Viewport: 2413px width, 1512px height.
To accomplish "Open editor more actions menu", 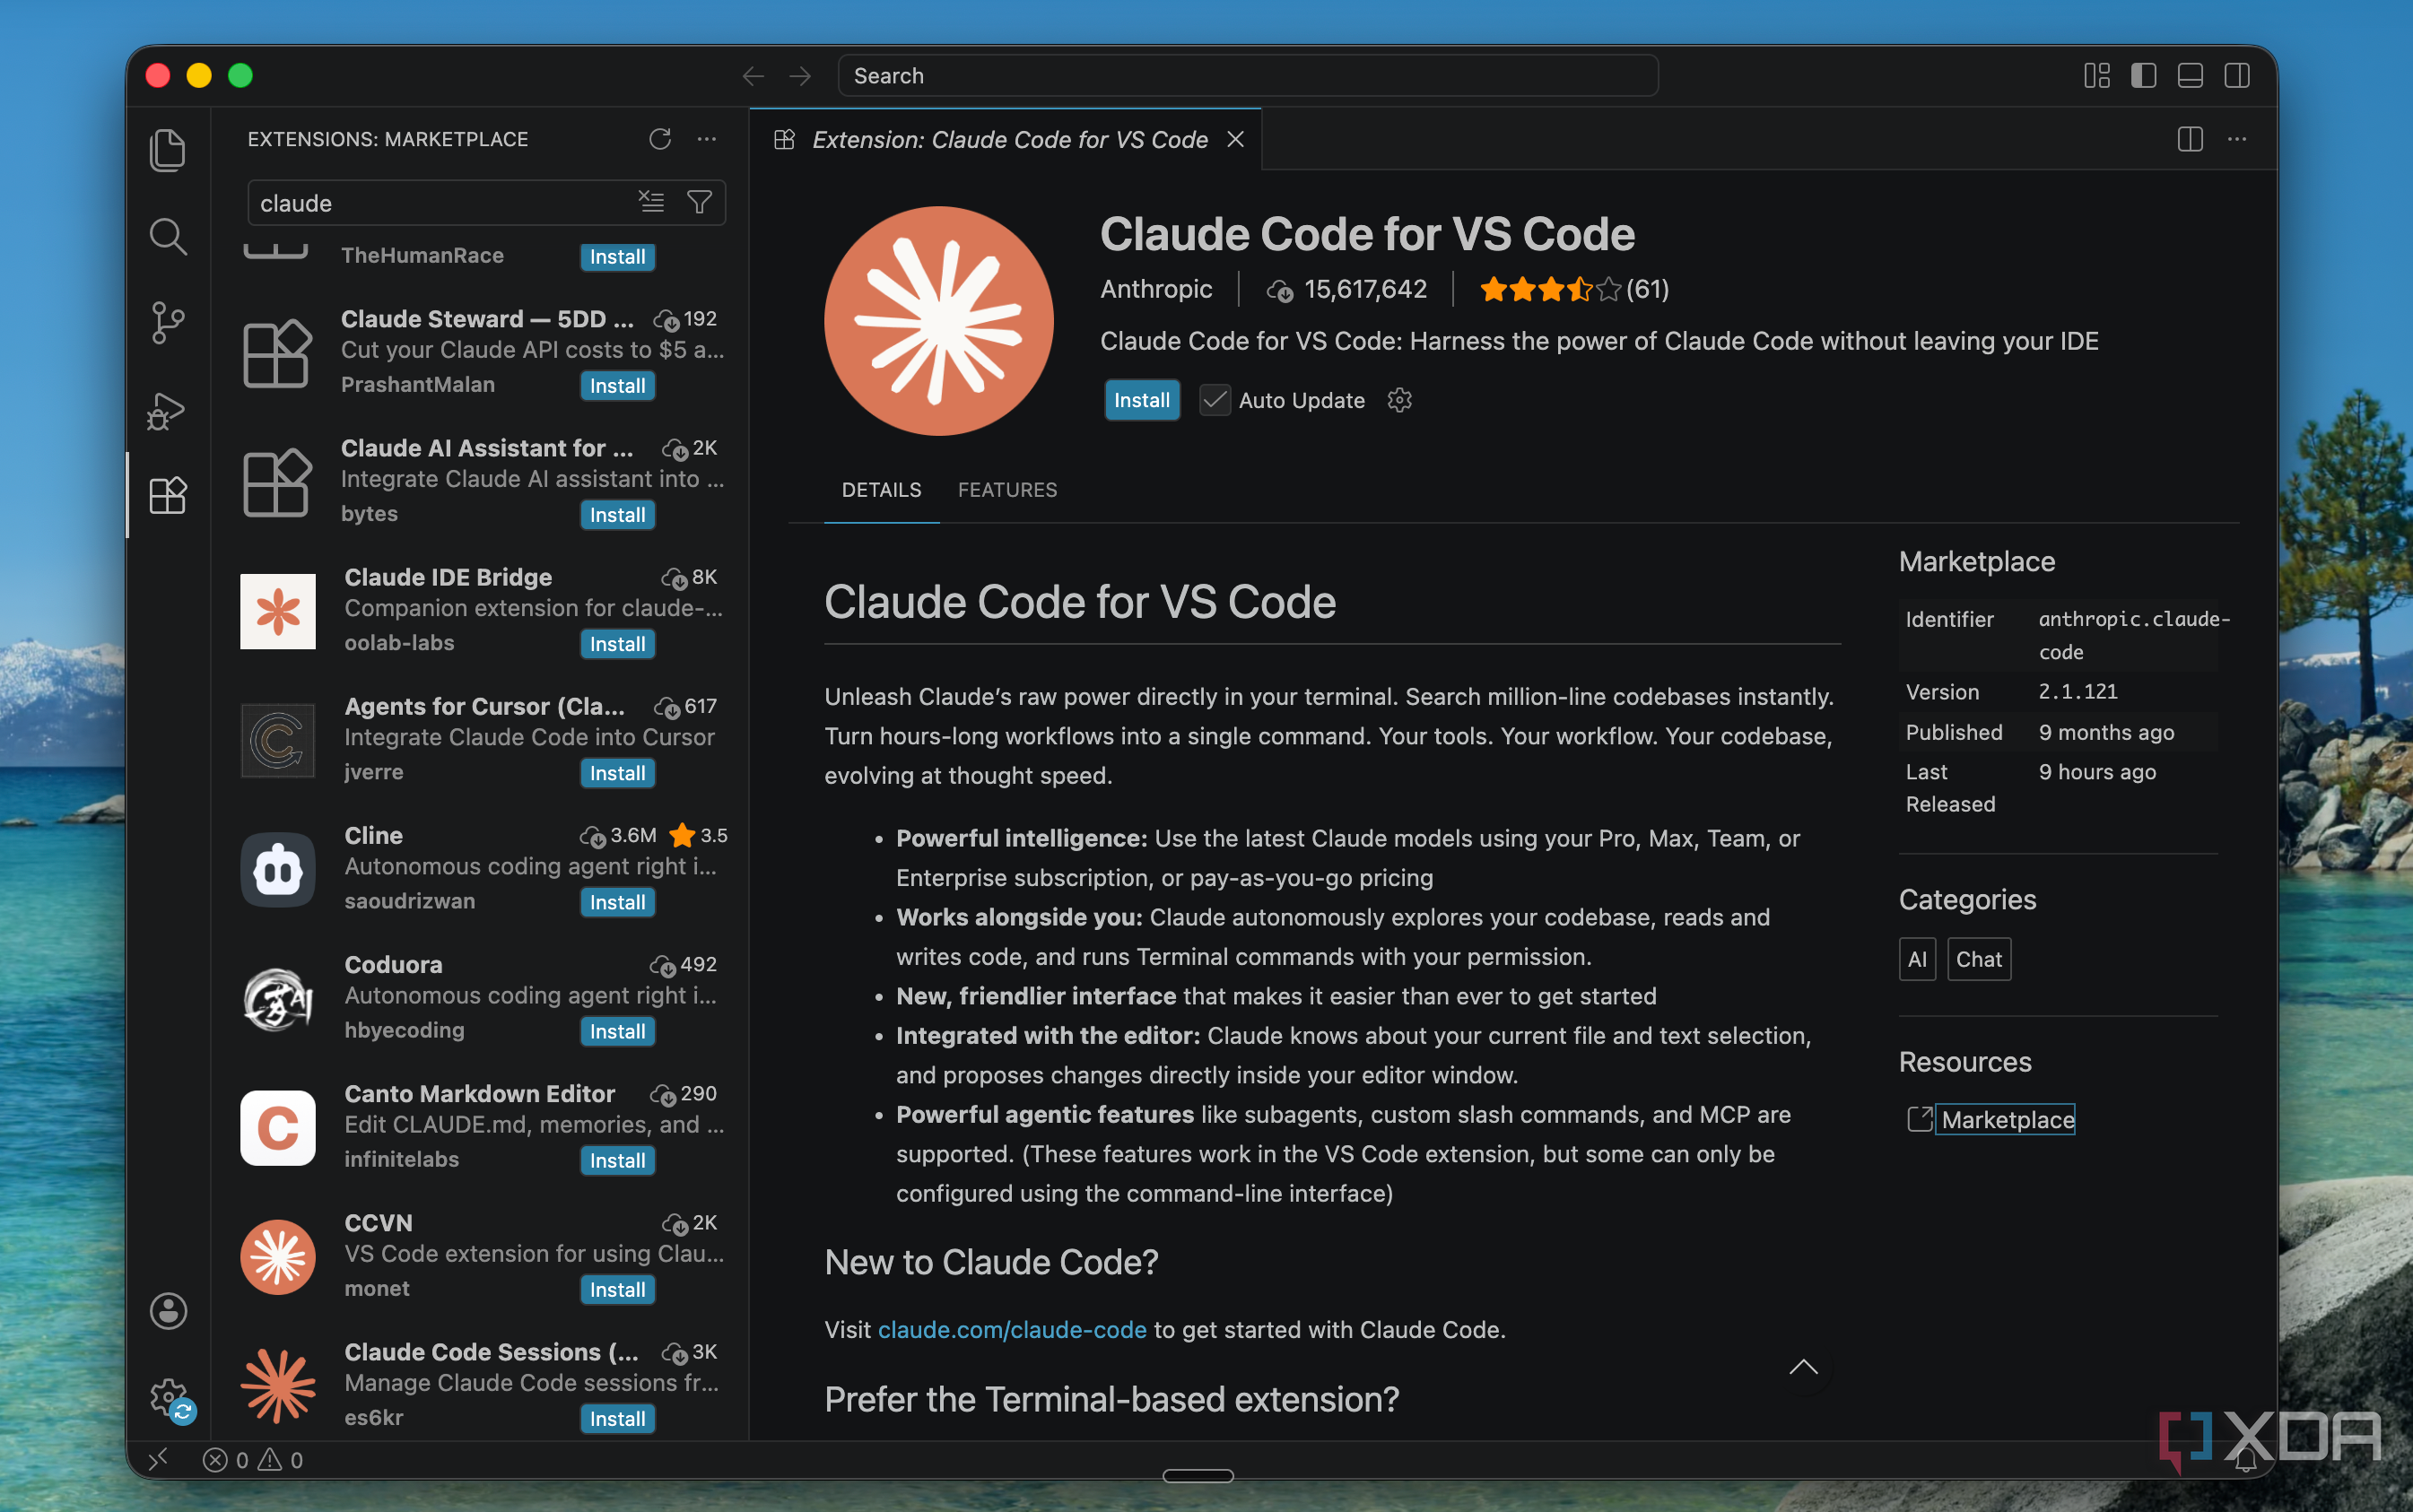I will [2237, 139].
